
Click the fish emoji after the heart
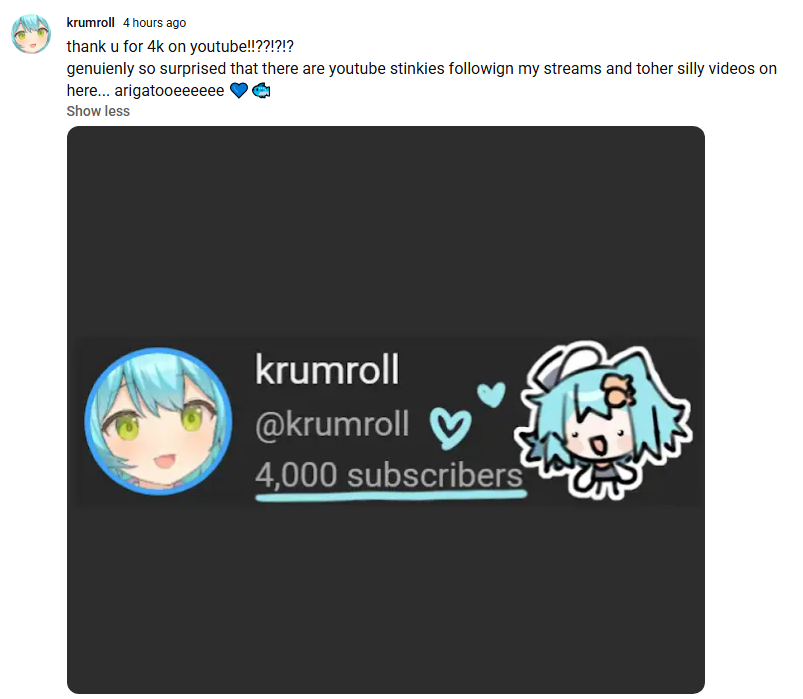coord(261,91)
